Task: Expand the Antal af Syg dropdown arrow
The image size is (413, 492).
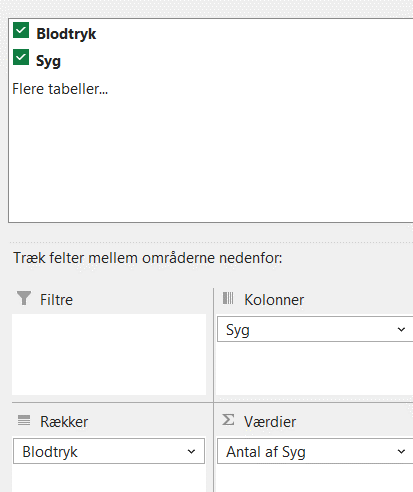Action: [x=401, y=451]
